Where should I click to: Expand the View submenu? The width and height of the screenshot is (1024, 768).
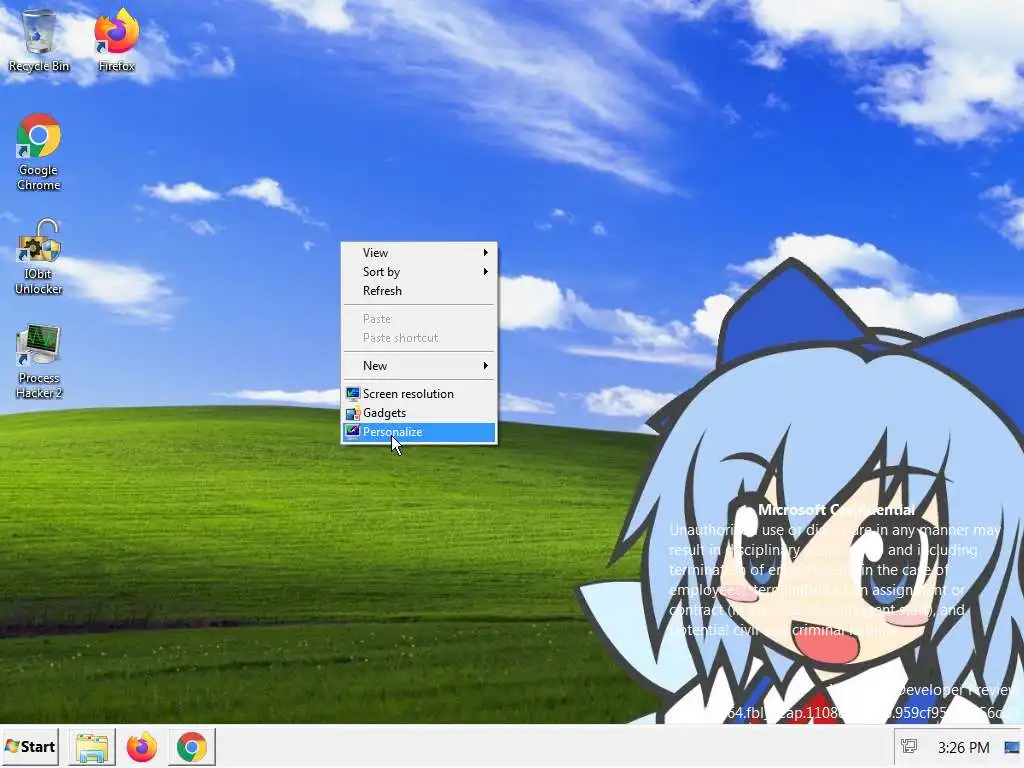click(419, 253)
